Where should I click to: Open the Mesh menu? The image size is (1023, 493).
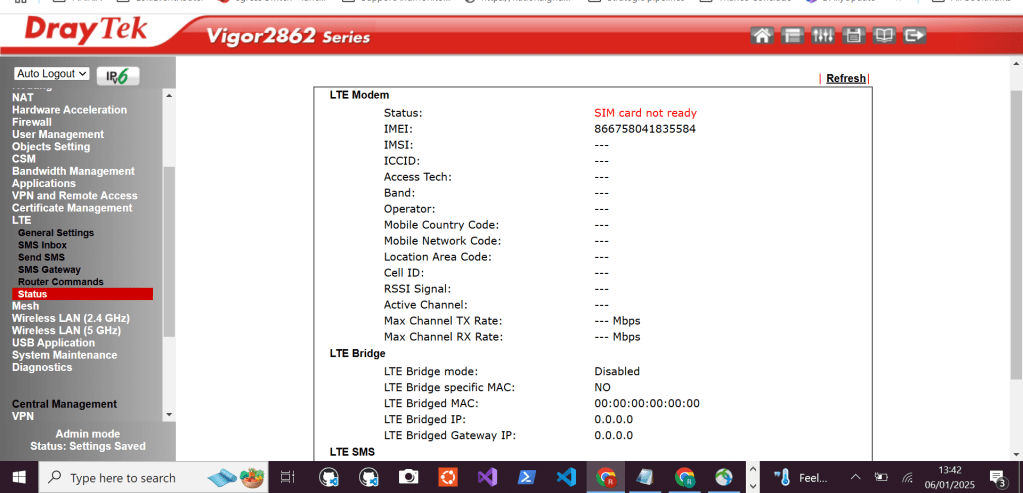(x=25, y=306)
